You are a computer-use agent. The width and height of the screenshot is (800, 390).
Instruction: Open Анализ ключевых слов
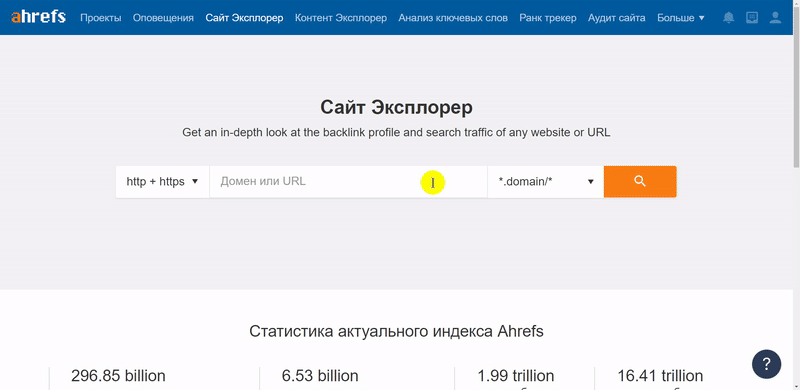pyautogui.click(x=453, y=18)
